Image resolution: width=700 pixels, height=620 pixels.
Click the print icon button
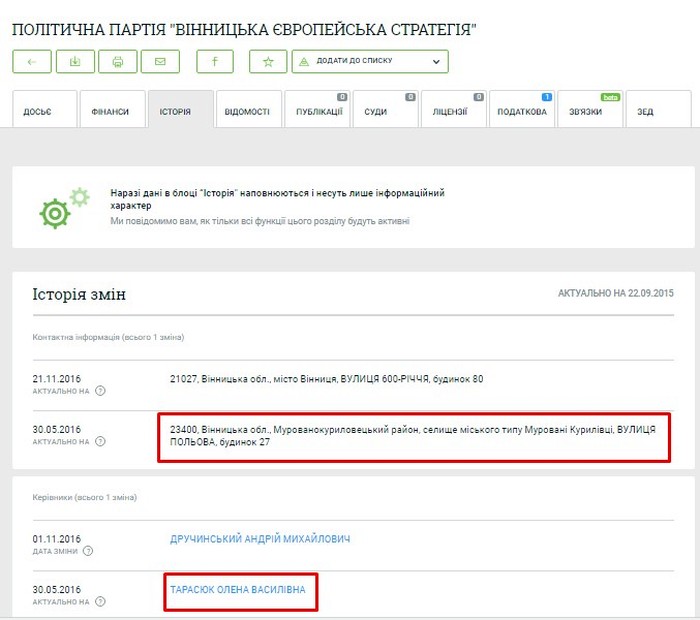tap(117, 62)
